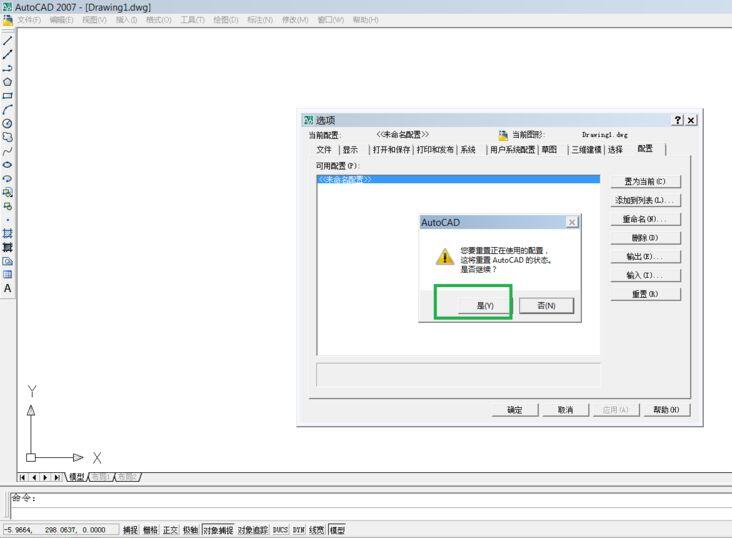Switch to the 布局1 layout tab
This screenshot has width=732, height=538.
coord(101,477)
